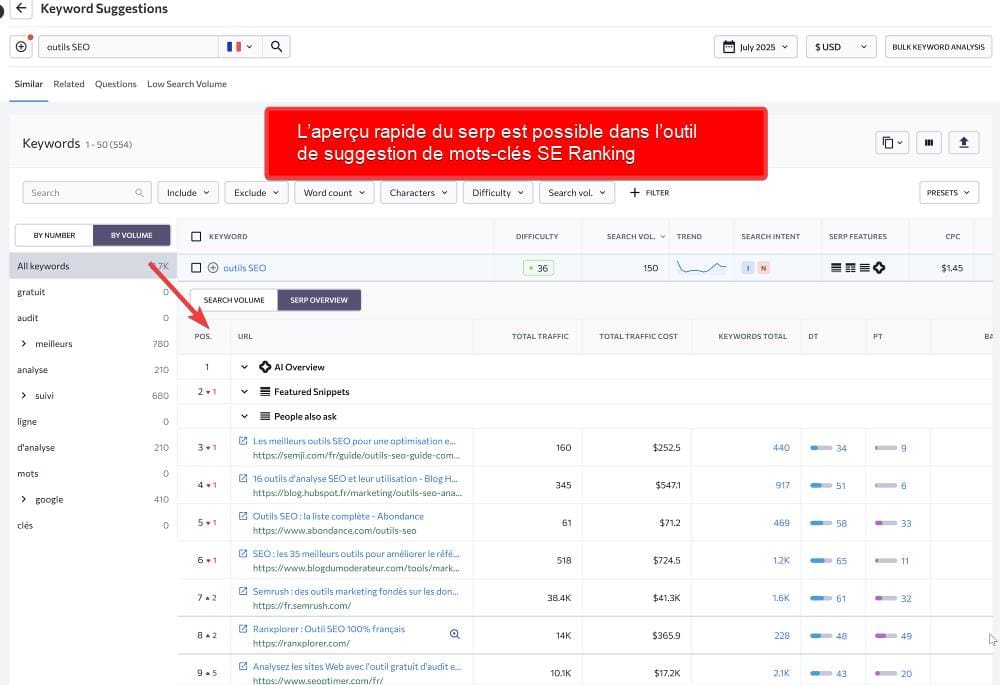Switch to the Similar tab
Viewport: 1000px width, 685px height.
29,84
